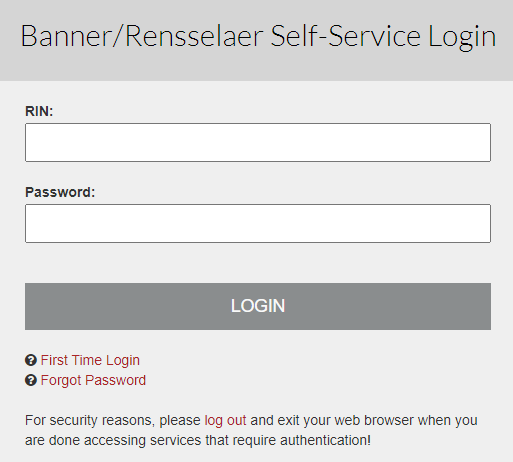Click the Password: field label
This screenshot has width=513, height=462.
(x=60, y=192)
